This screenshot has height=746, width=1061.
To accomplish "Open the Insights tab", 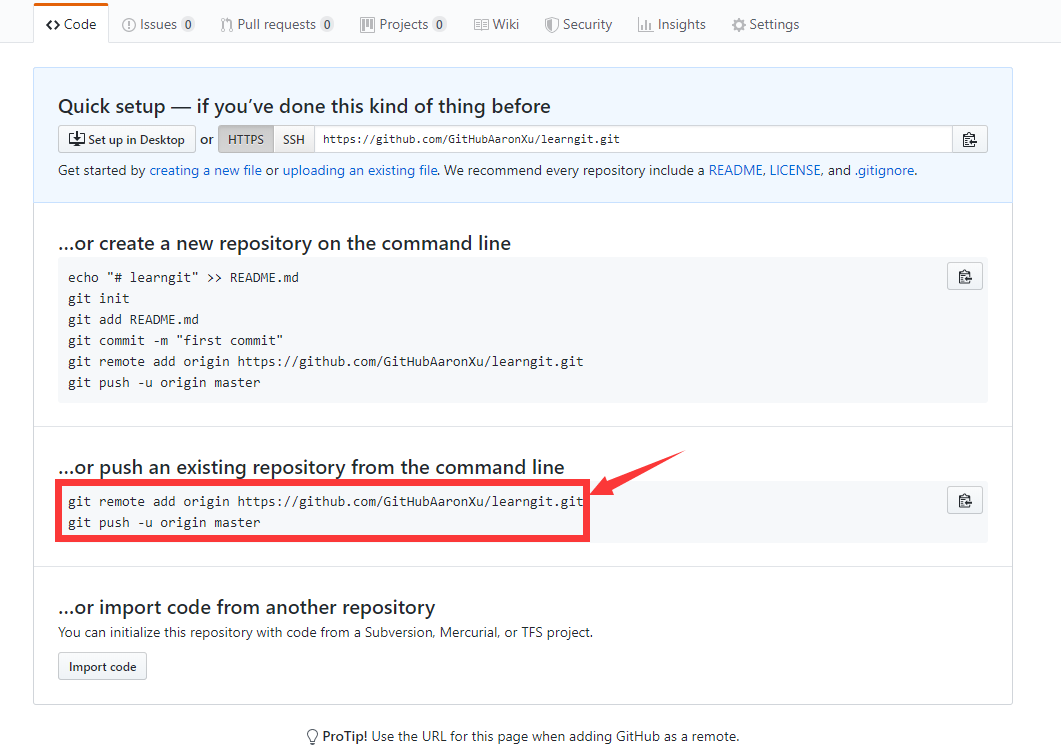I will point(672,24).
